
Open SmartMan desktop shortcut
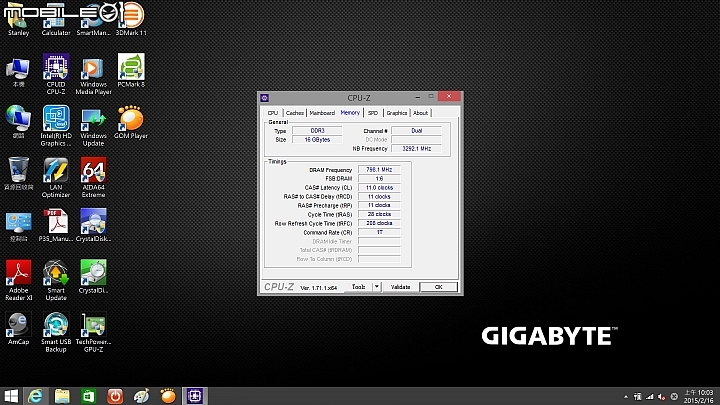coord(93,19)
